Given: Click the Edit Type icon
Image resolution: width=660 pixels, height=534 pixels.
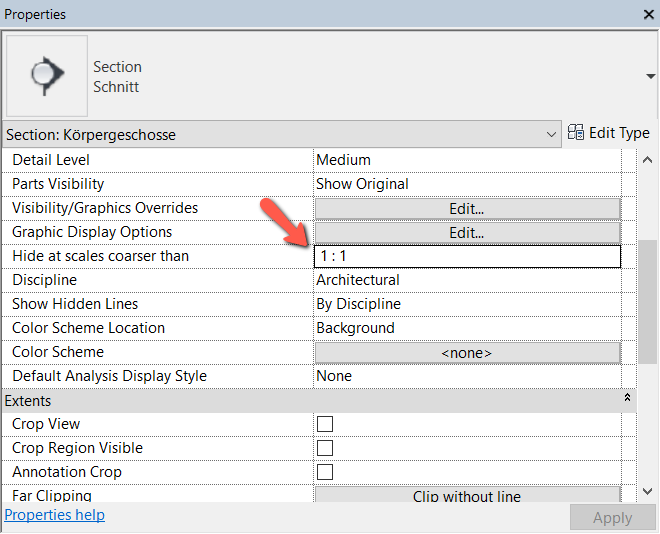Looking at the screenshot, I should 577,132.
